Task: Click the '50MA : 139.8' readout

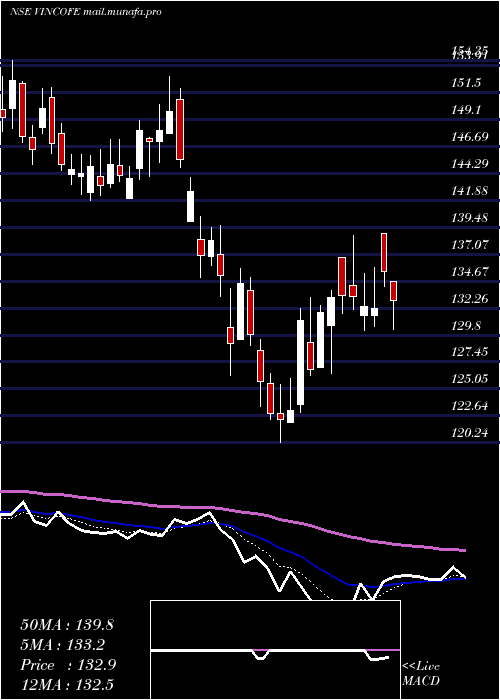Action: 67,625
